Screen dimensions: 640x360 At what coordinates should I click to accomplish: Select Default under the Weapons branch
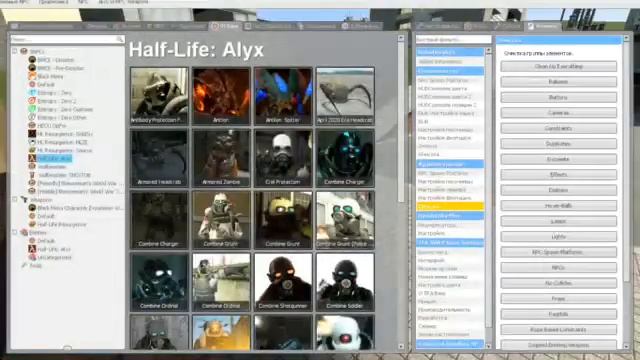tap(46, 216)
